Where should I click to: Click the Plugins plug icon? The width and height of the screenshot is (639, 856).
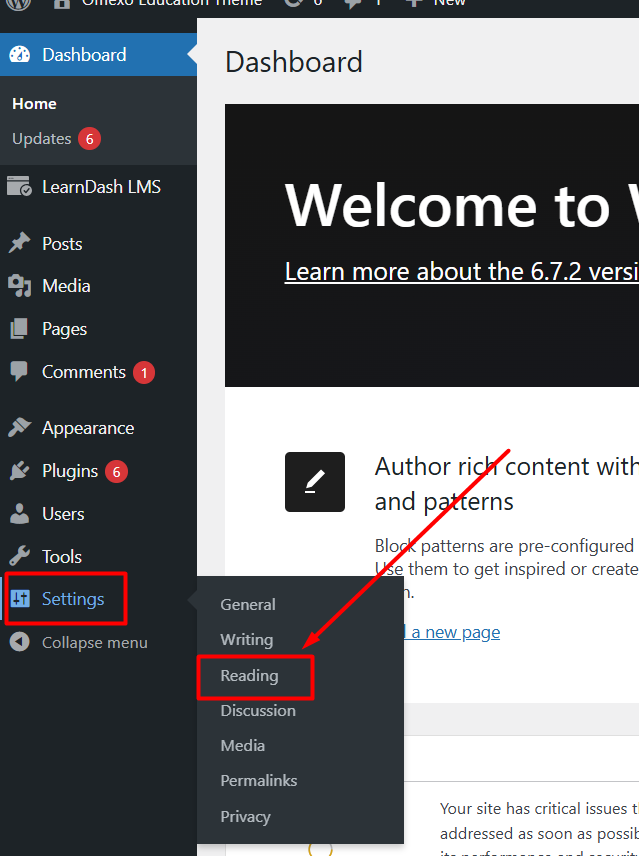coord(20,471)
